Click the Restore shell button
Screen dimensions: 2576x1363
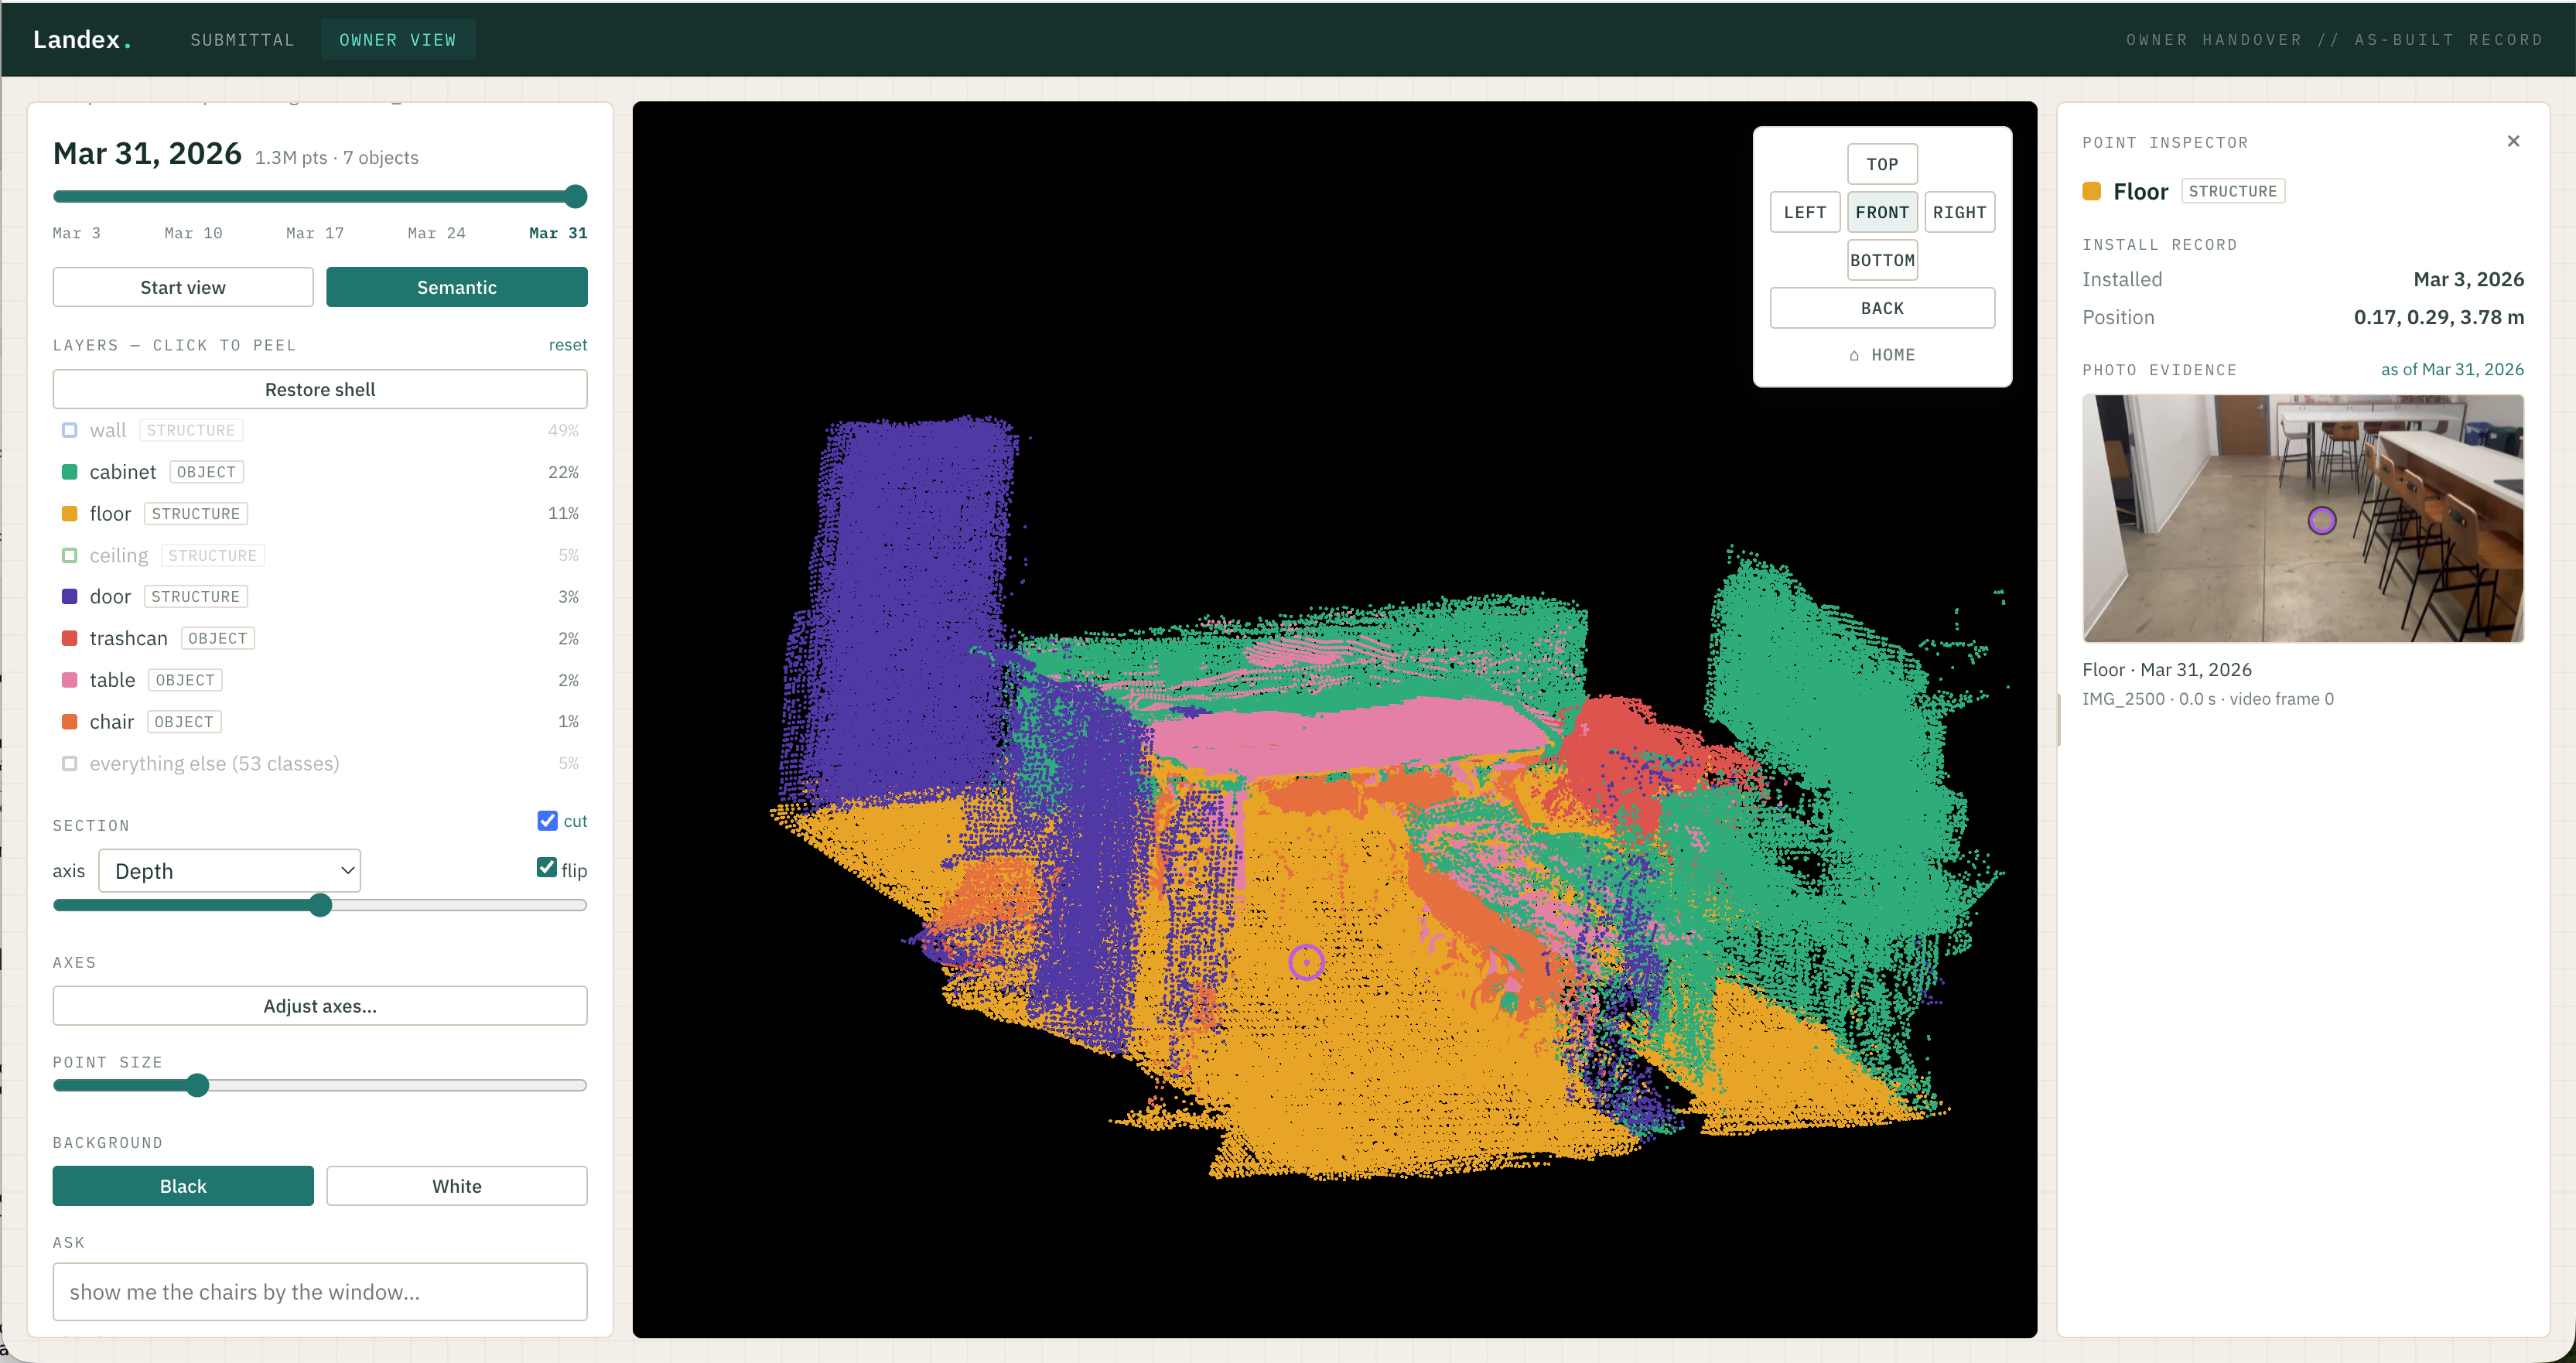click(320, 389)
